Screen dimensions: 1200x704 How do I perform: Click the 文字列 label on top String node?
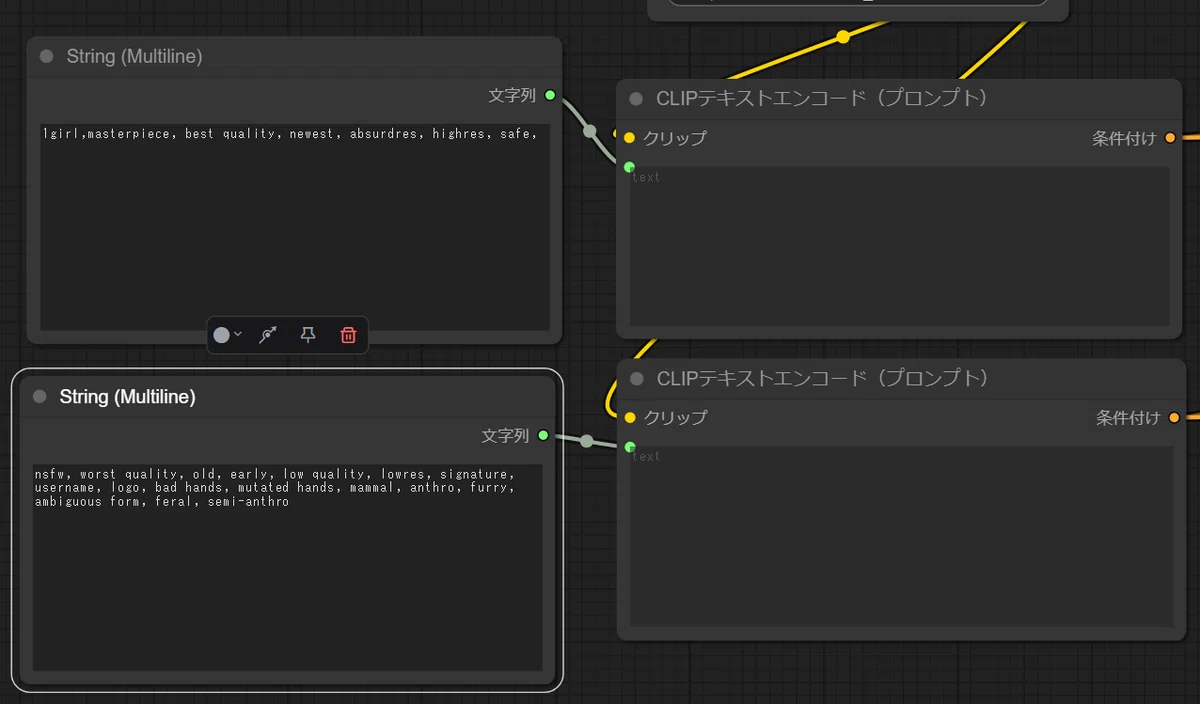coord(512,95)
